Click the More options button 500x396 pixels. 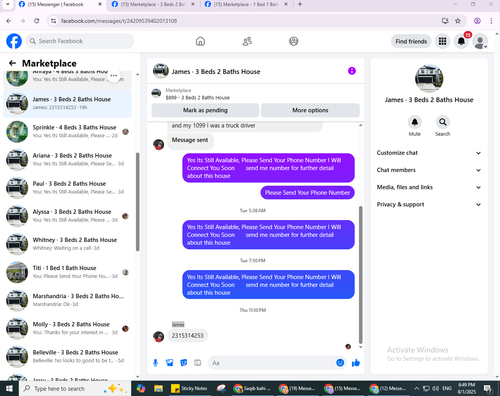(310, 110)
